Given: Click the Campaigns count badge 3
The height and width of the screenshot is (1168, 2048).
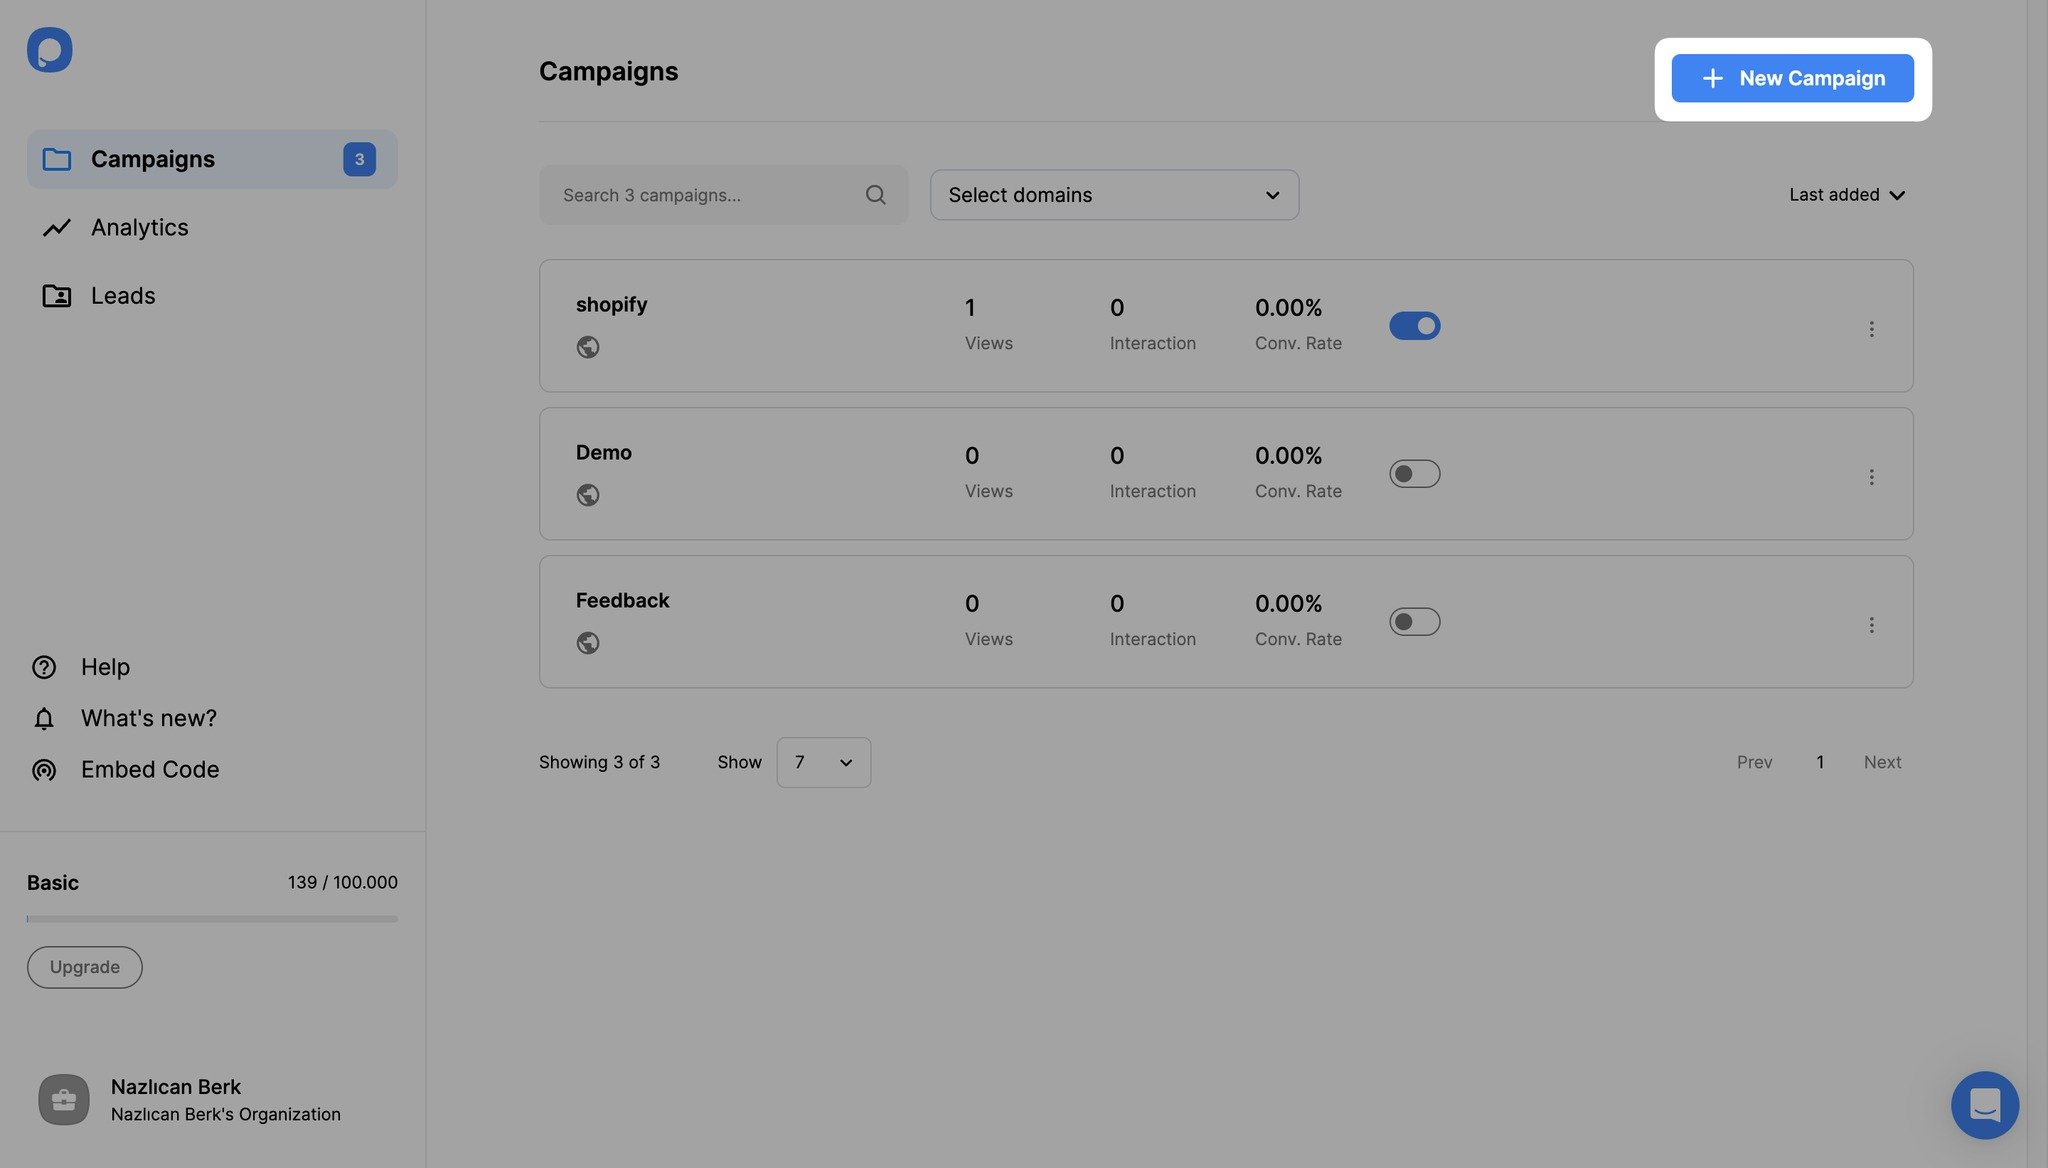Looking at the screenshot, I should click(x=359, y=159).
